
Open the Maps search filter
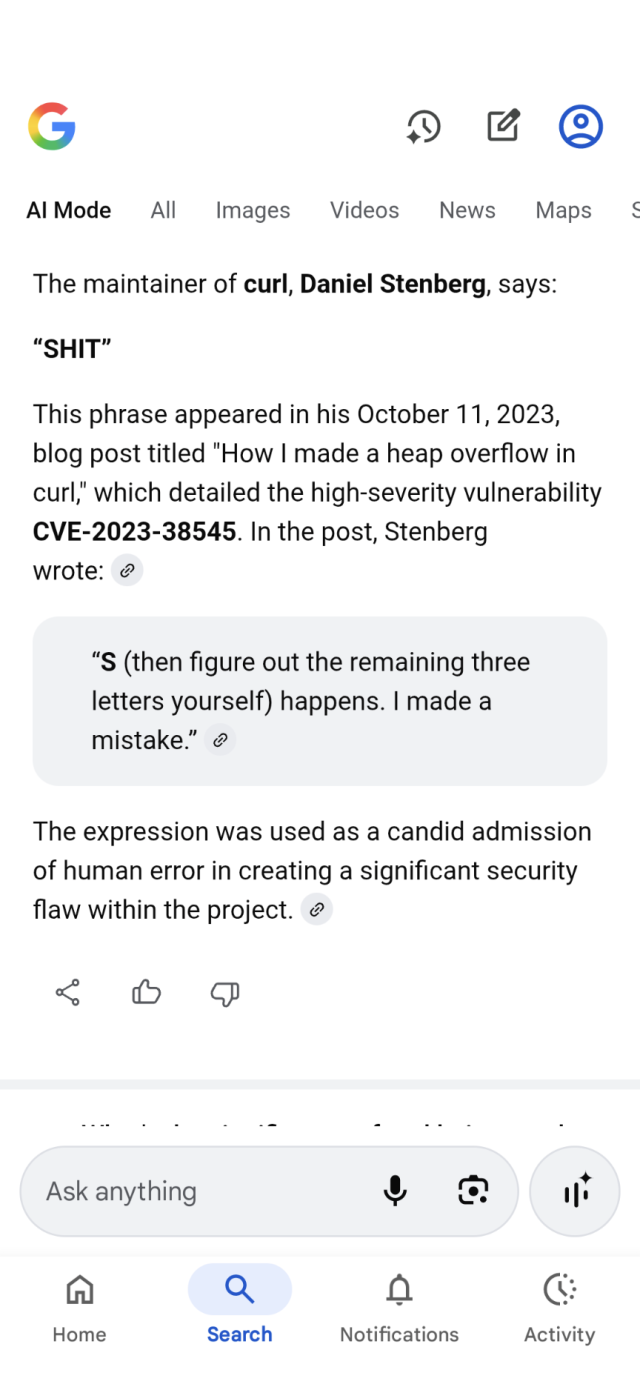point(562,210)
